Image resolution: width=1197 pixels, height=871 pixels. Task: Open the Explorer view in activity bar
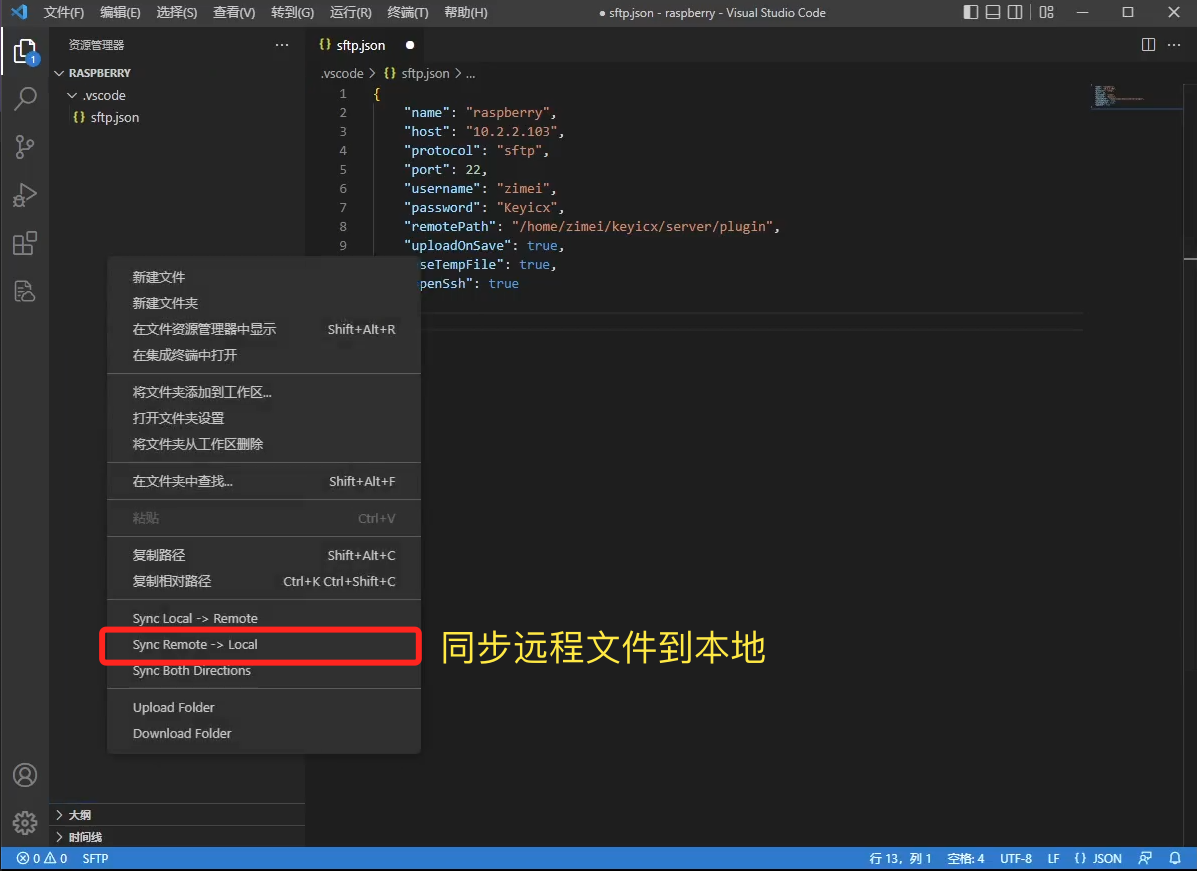[x=24, y=52]
